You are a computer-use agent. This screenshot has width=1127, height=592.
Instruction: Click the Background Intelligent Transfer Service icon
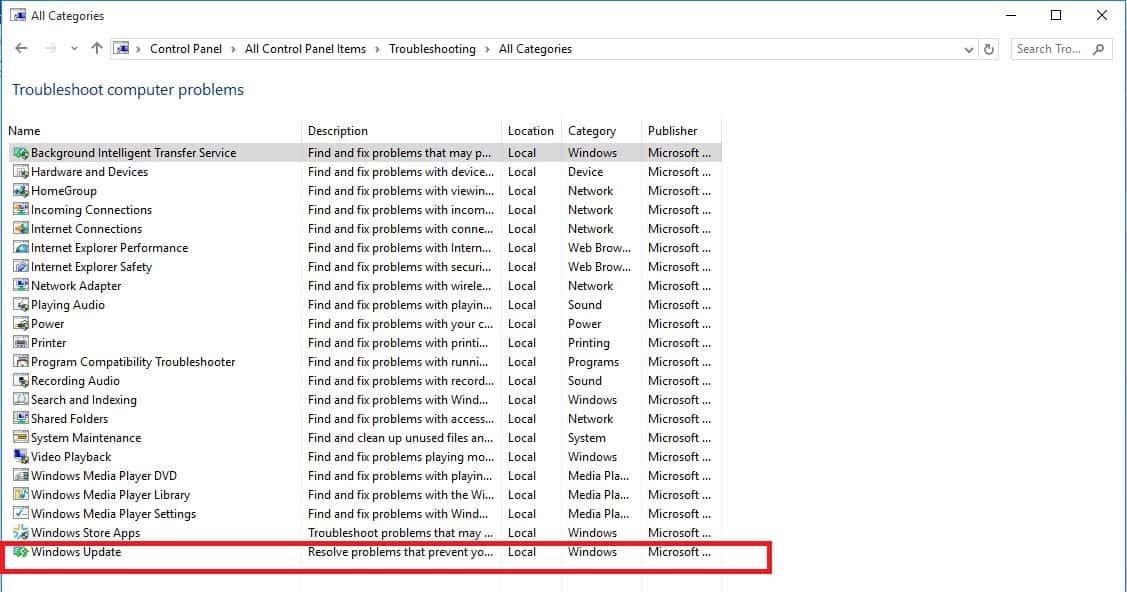(21, 153)
